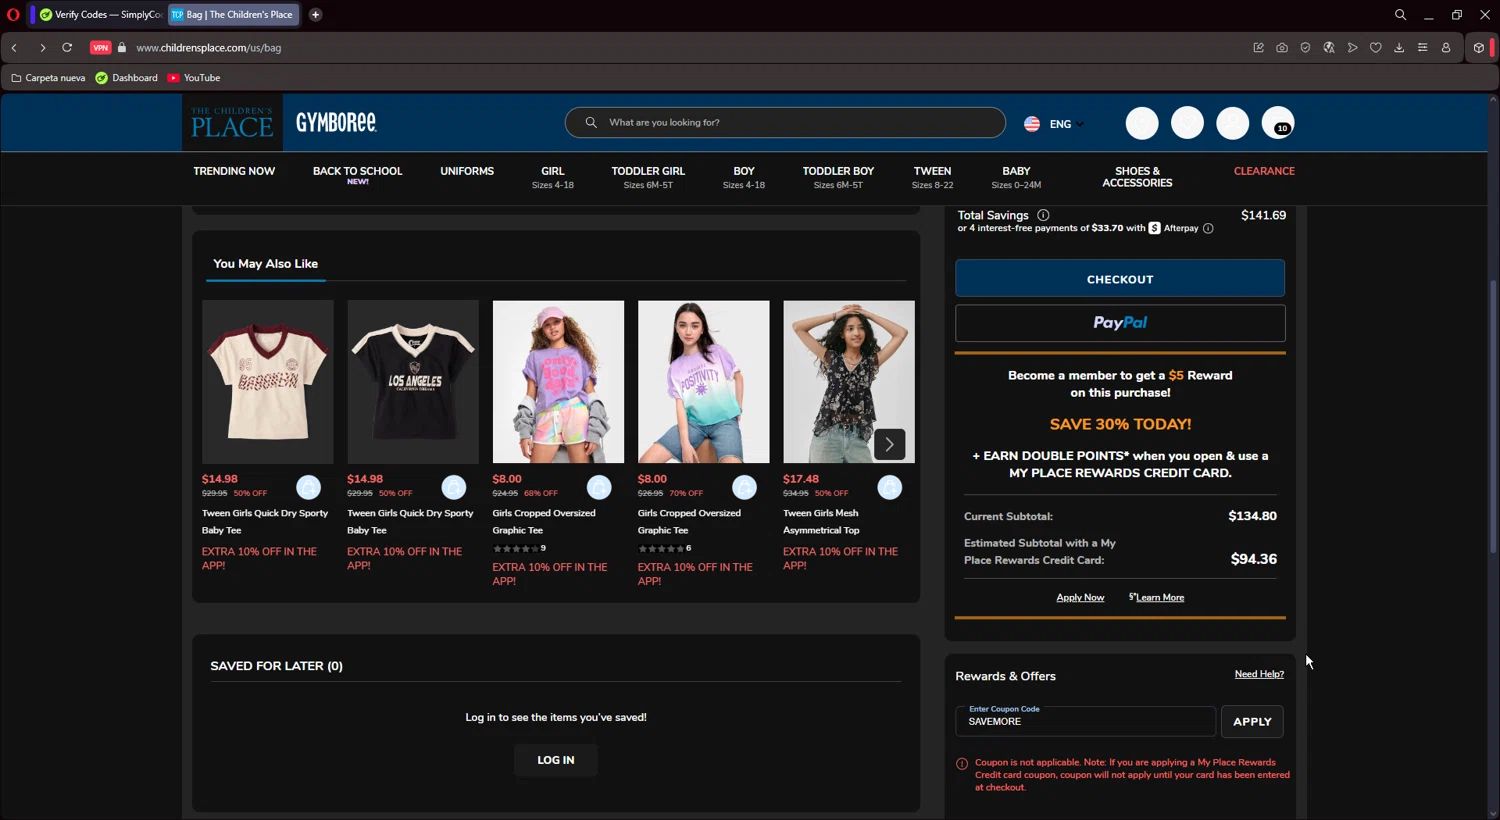1500x820 pixels.
Task: Open browser downloads icon
Action: point(1399,47)
